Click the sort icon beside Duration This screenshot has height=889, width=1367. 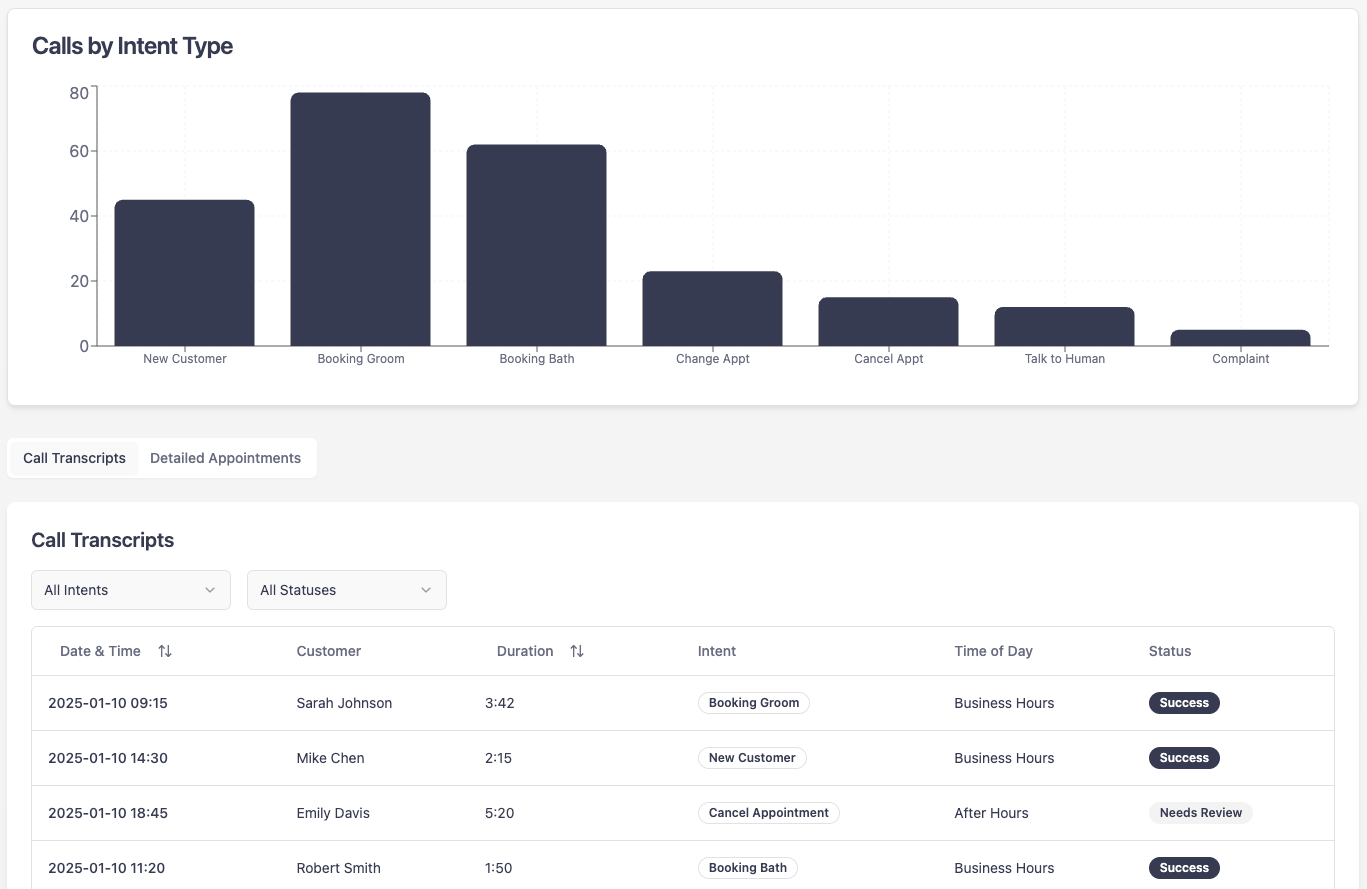pyautogui.click(x=577, y=651)
